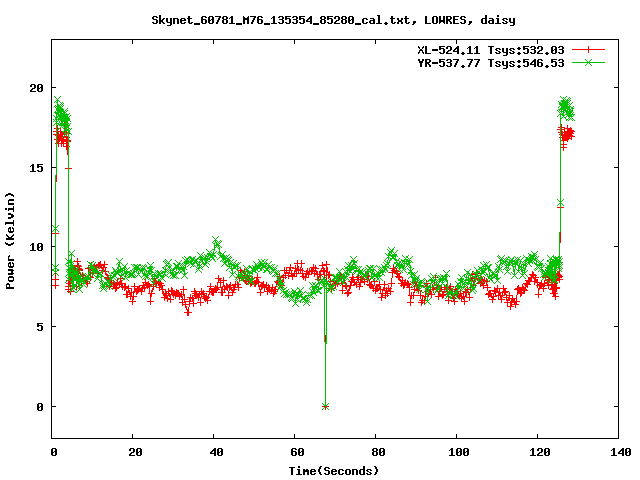Click the y-axis tick label 10
The image size is (640, 480).
pos(36,247)
